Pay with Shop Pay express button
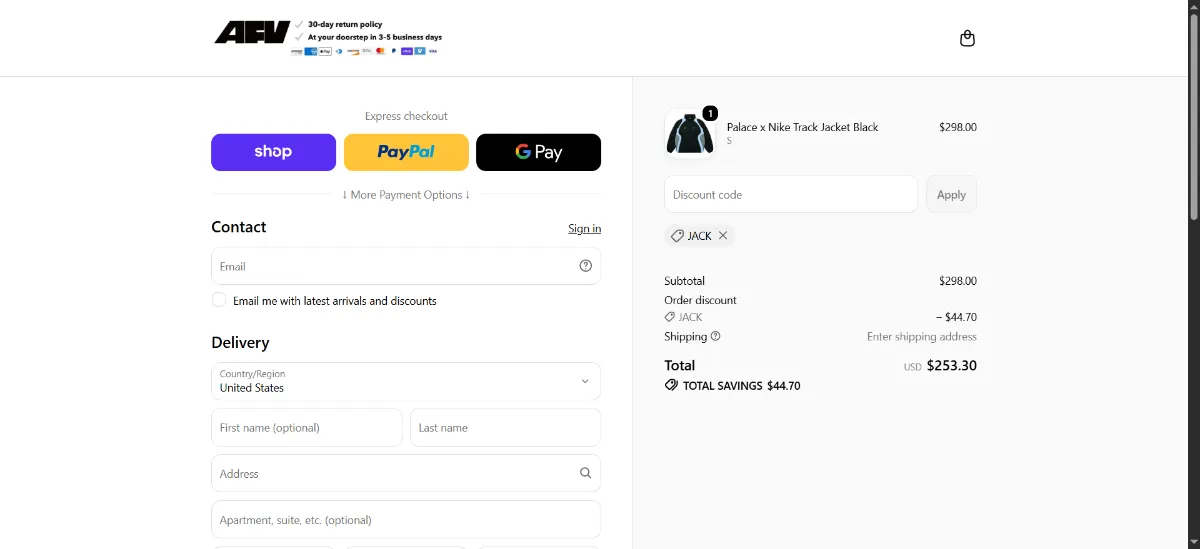The height and width of the screenshot is (549, 1200). tap(273, 152)
